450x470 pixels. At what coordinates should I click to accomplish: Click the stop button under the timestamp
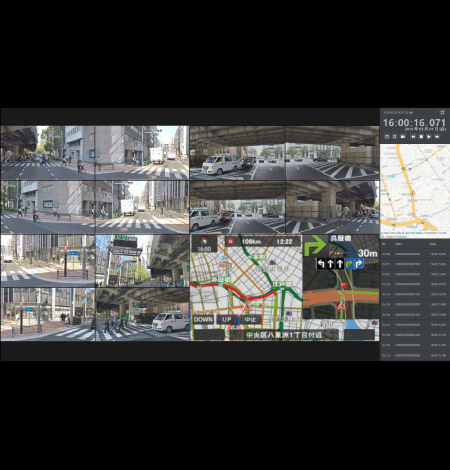click(x=421, y=136)
